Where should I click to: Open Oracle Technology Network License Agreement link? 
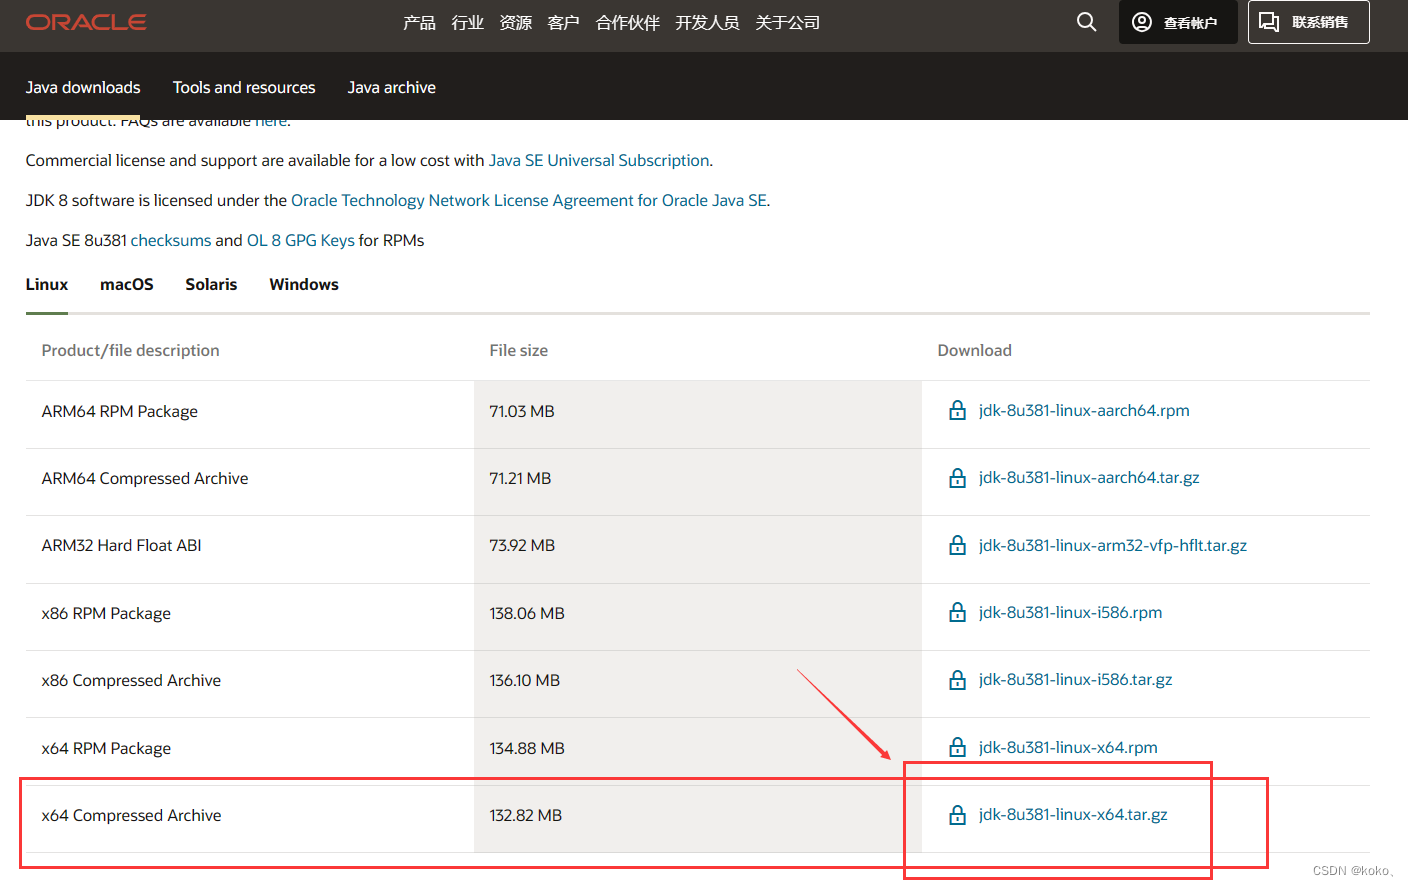click(x=529, y=200)
